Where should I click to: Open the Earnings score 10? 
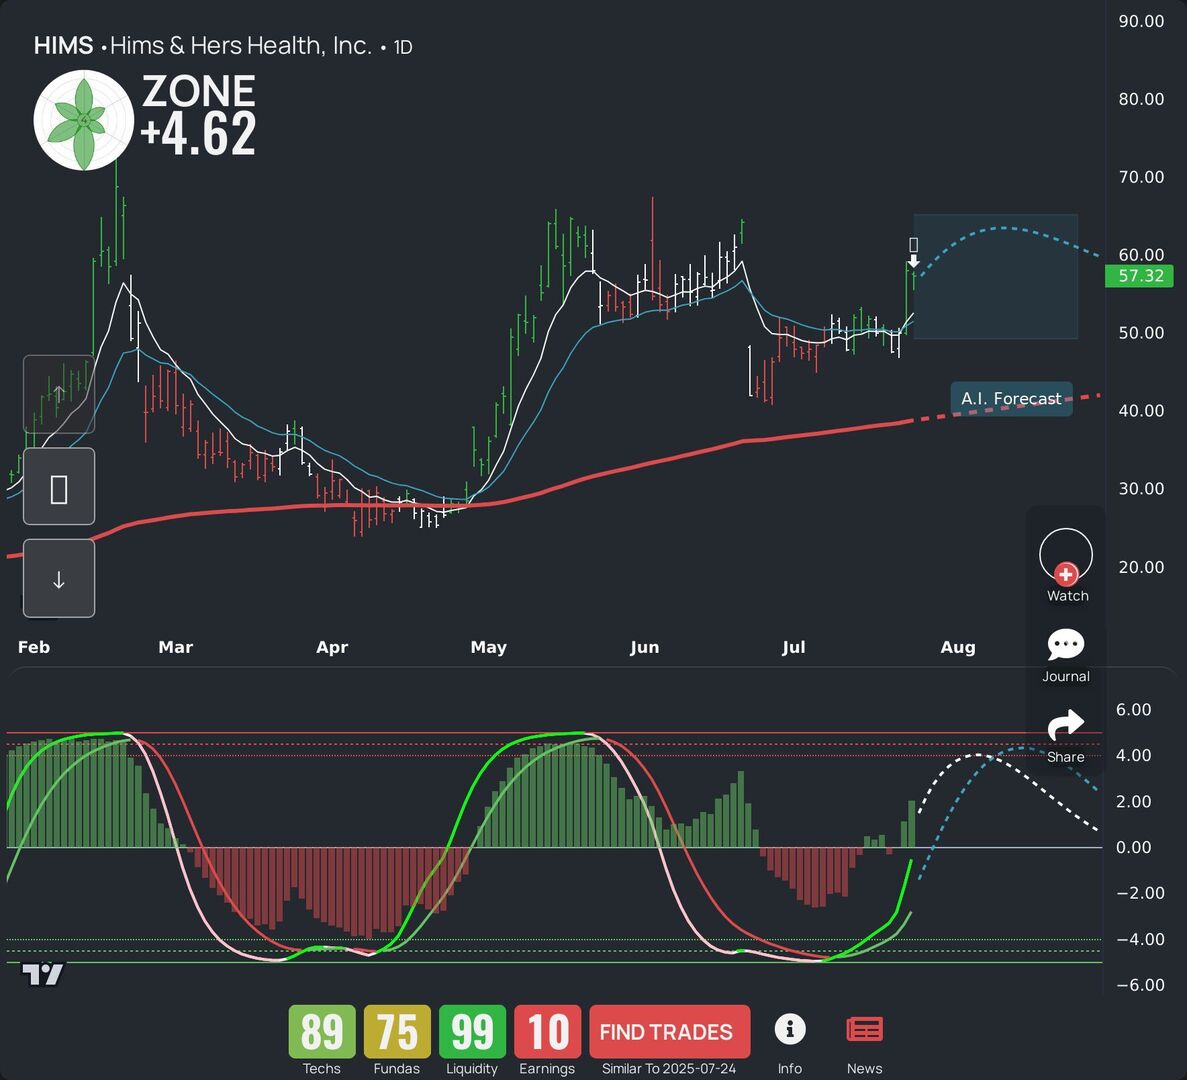(x=547, y=1032)
